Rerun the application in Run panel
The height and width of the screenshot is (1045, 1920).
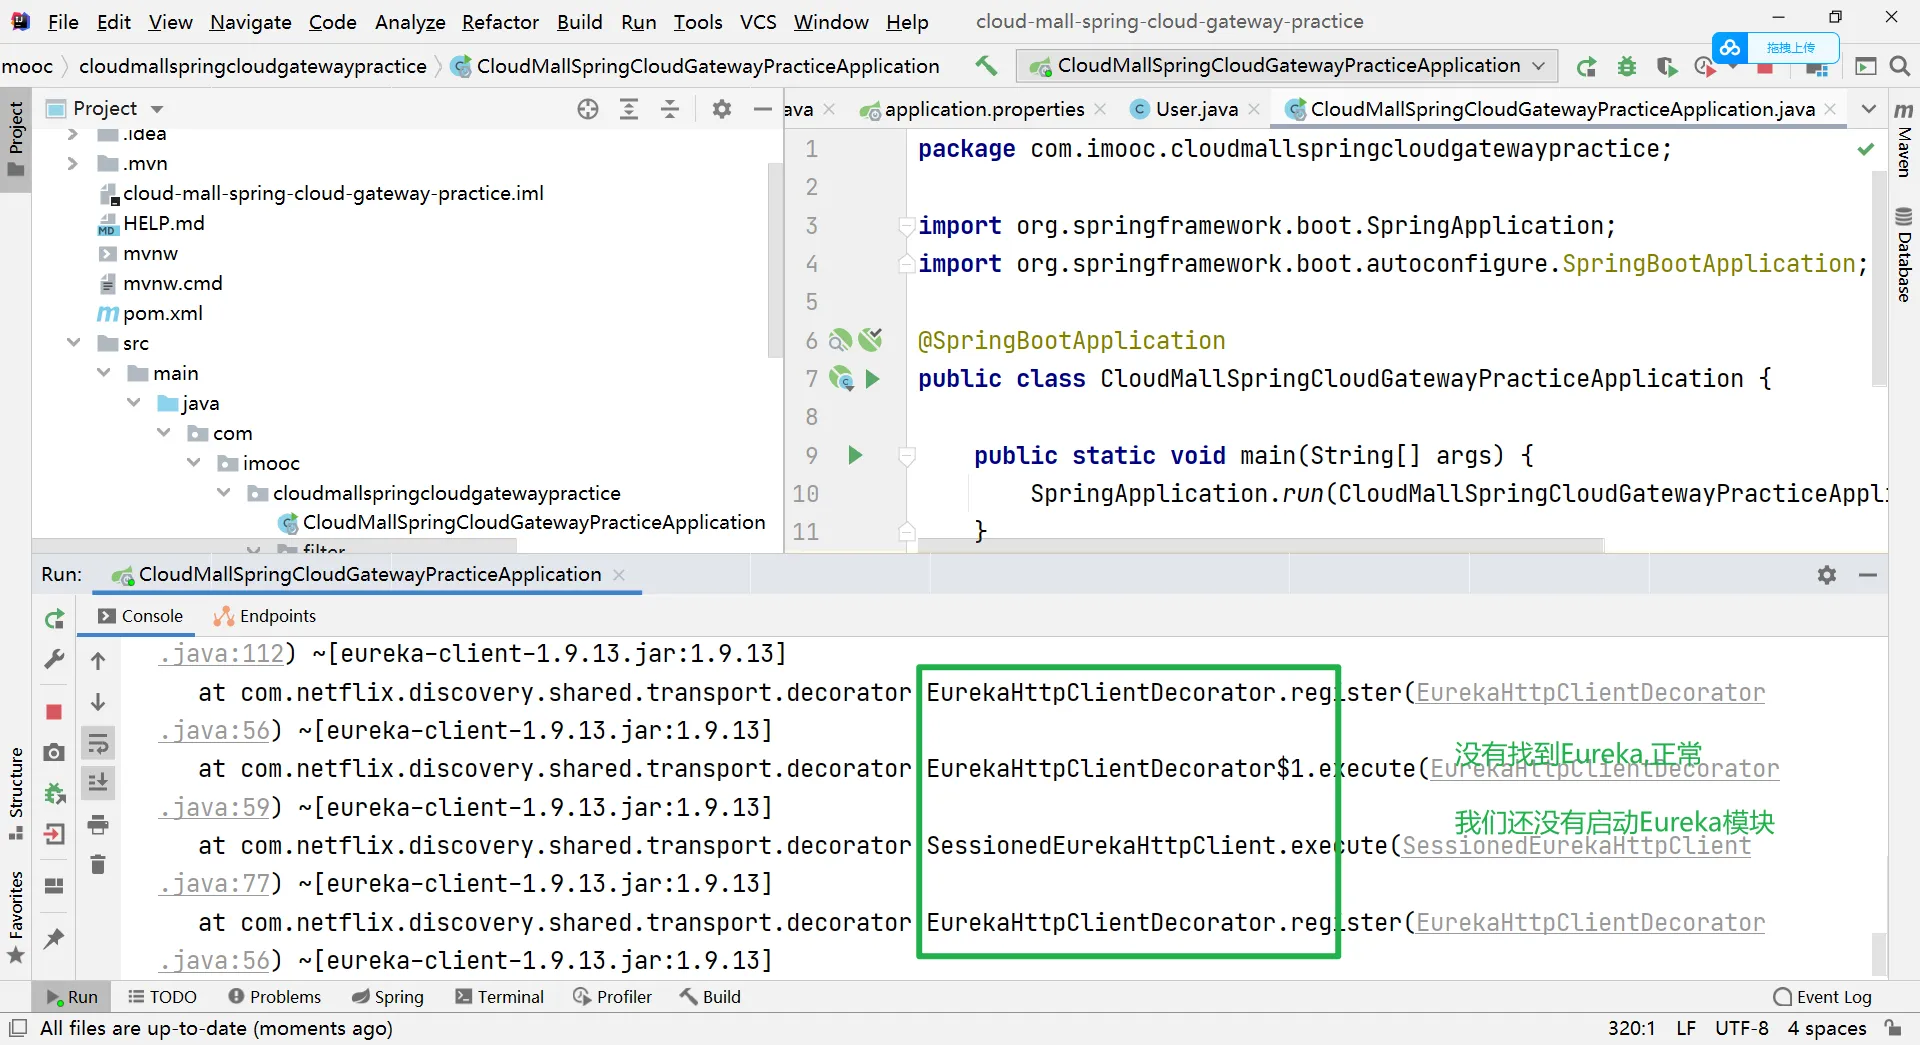54,620
